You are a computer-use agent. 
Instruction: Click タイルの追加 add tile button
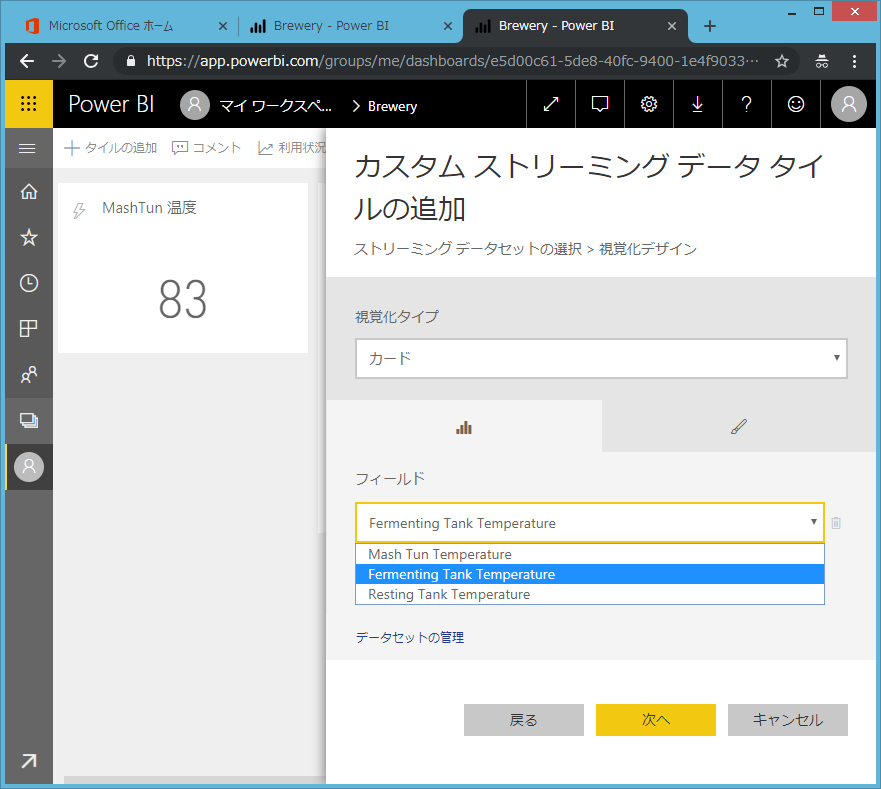111,148
